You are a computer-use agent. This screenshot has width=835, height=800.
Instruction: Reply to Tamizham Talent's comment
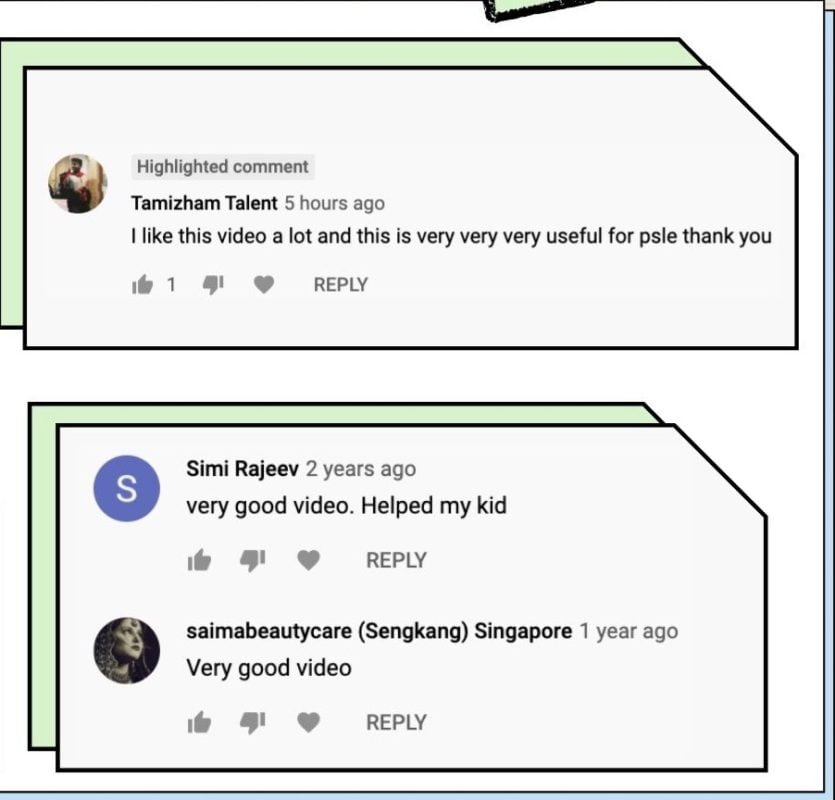[341, 284]
